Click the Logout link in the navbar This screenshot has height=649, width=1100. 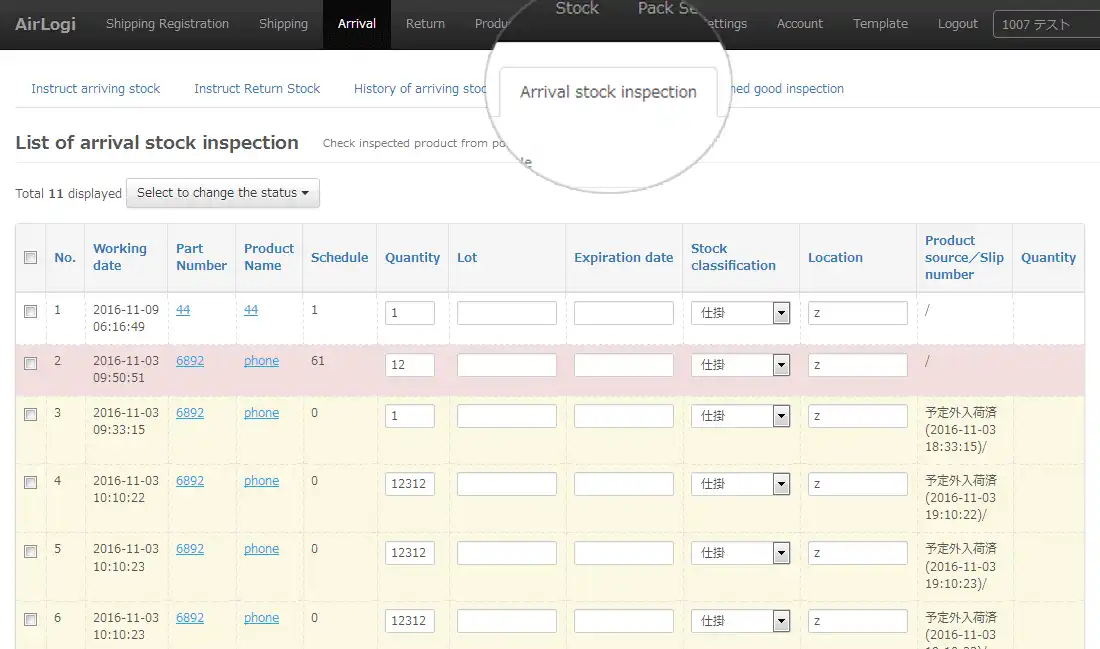pyautogui.click(x=958, y=24)
